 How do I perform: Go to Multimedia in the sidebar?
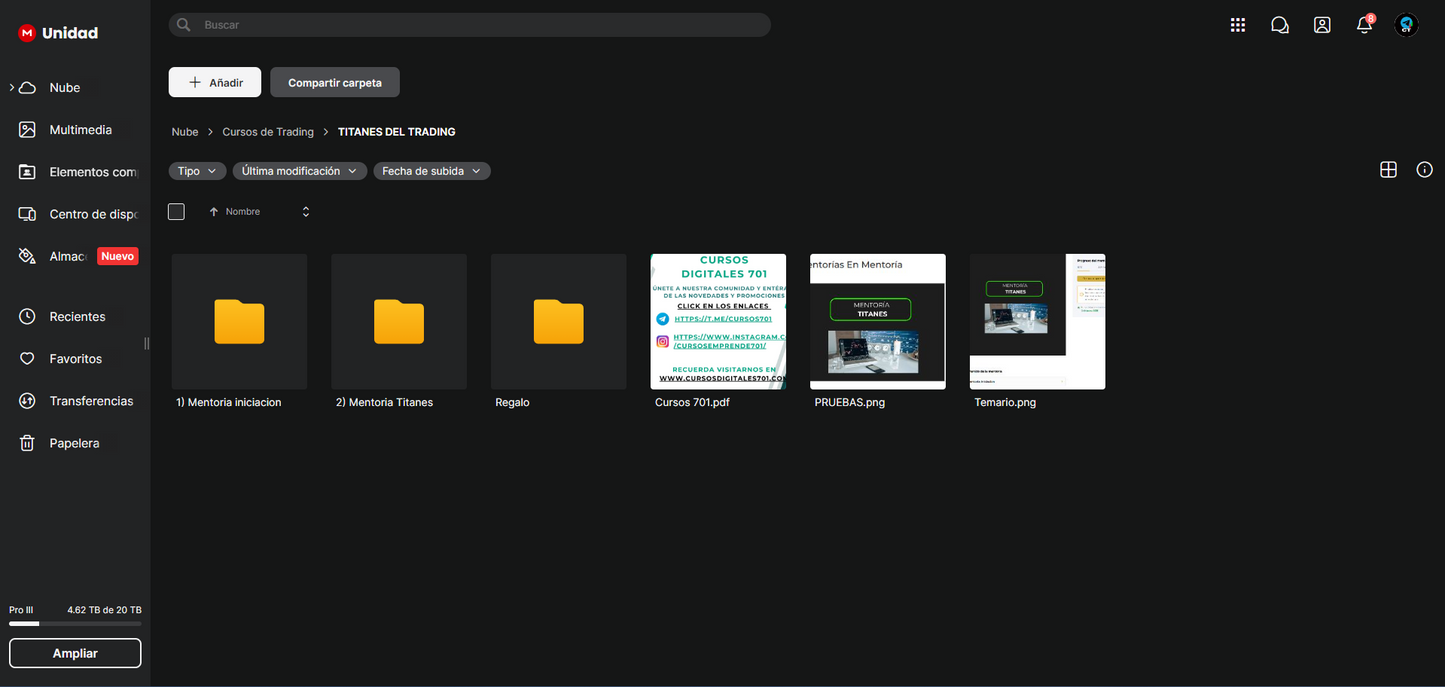coord(80,130)
